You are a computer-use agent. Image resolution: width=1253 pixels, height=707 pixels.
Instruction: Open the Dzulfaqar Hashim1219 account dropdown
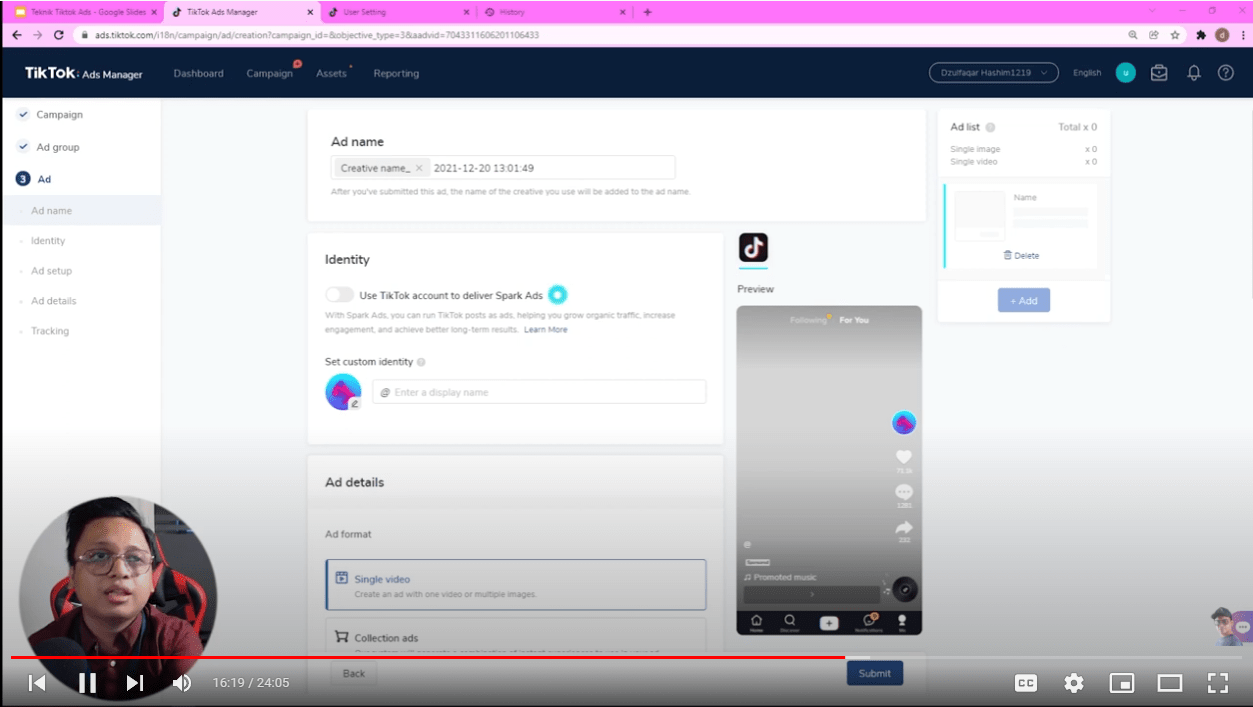tap(993, 73)
